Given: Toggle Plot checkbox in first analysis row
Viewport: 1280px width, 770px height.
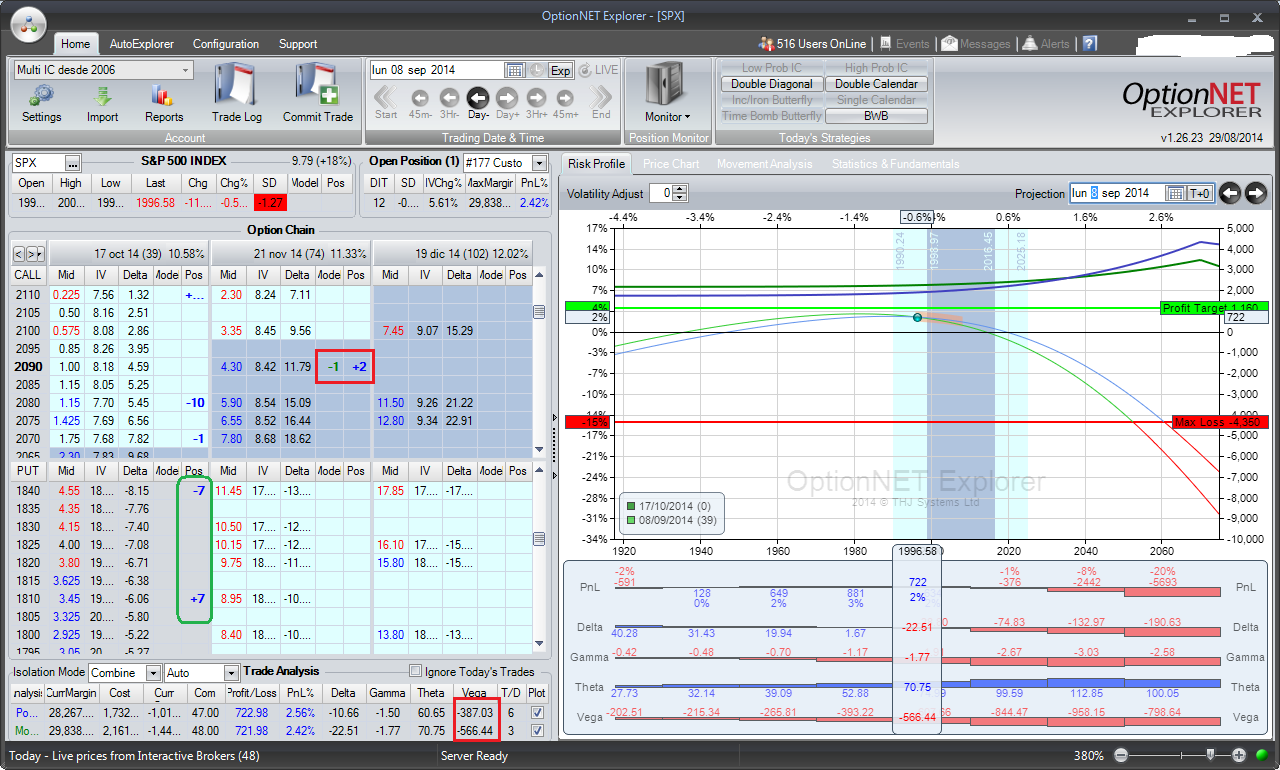Looking at the screenshot, I should (x=538, y=712).
